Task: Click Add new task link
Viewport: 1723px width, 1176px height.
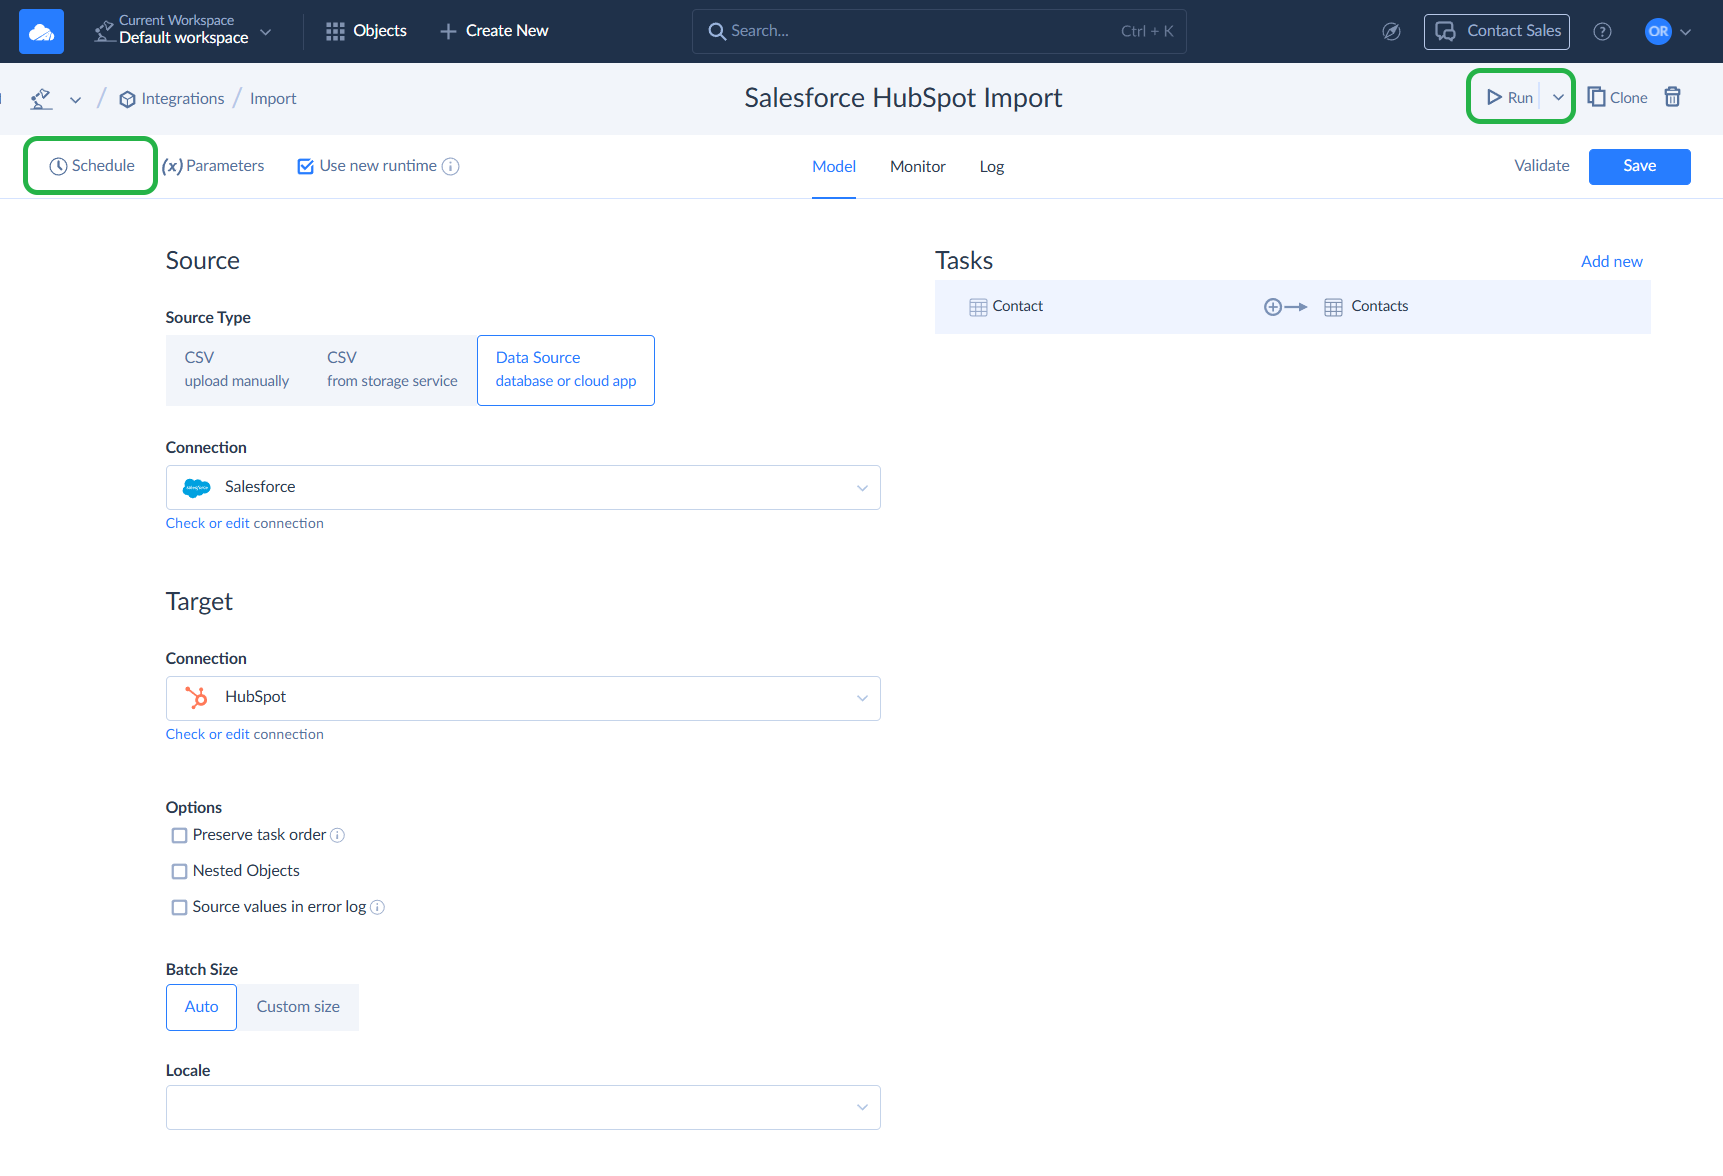Action: 1611,262
